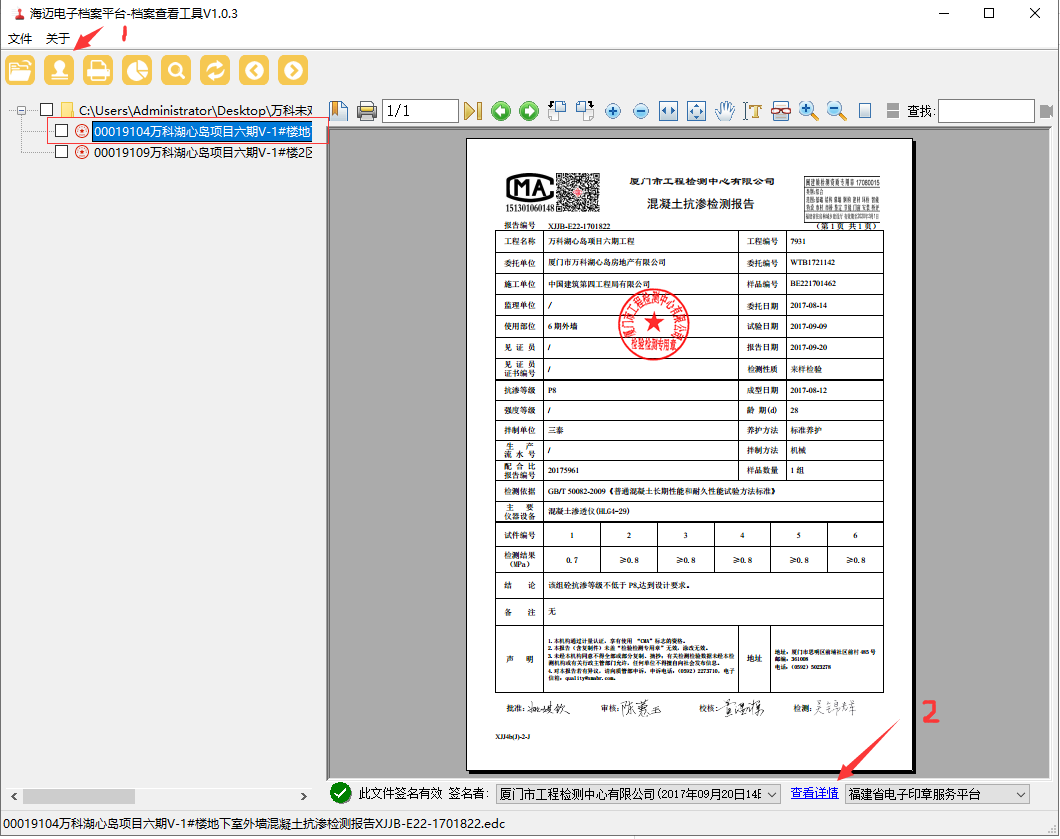
Task: Click the find next icon beside search box
Action: (1046, 111)
